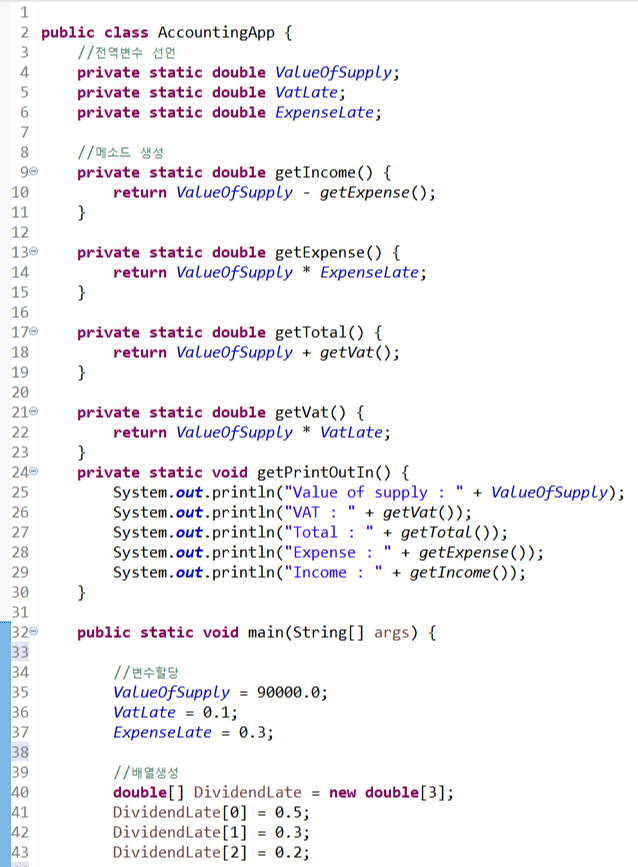Click the comment //변수할당
The image size is (638, 867).
[146, 672]
